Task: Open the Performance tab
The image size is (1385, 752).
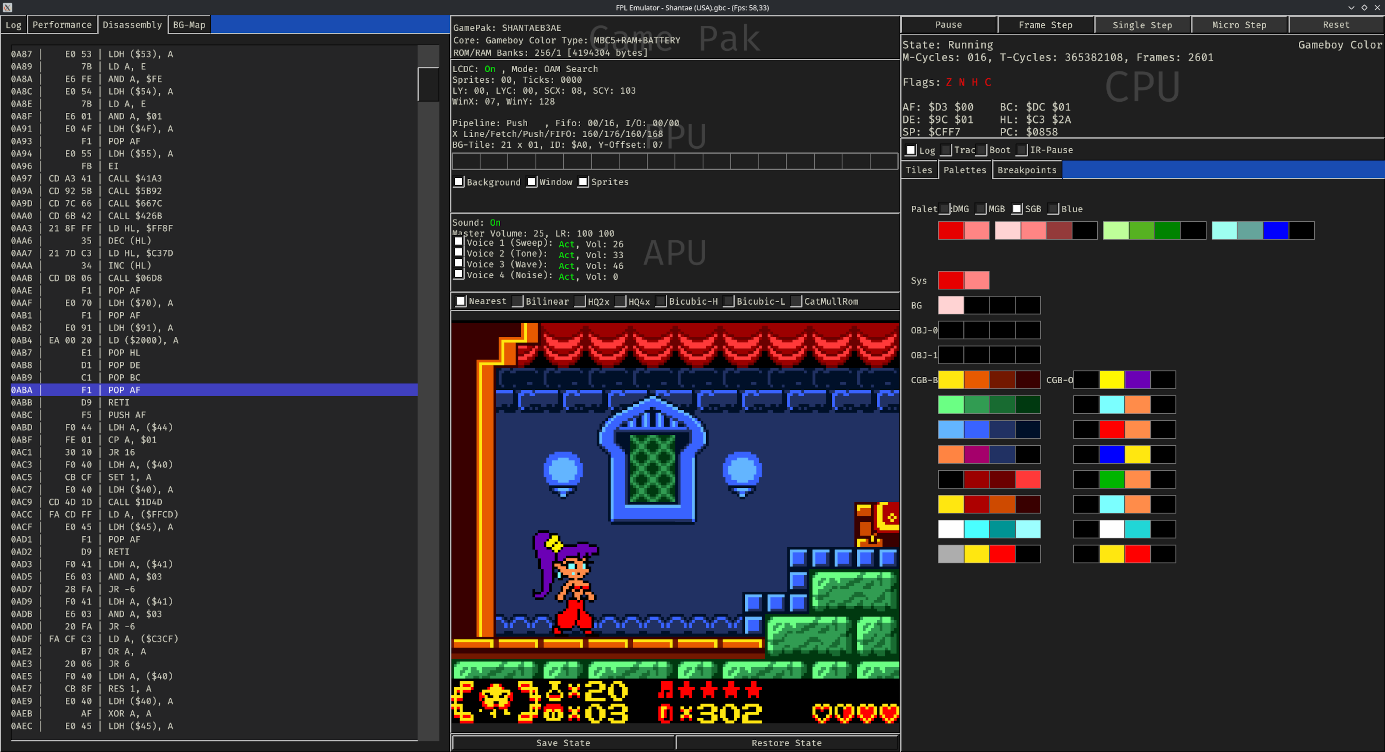Action: (62, 24)
